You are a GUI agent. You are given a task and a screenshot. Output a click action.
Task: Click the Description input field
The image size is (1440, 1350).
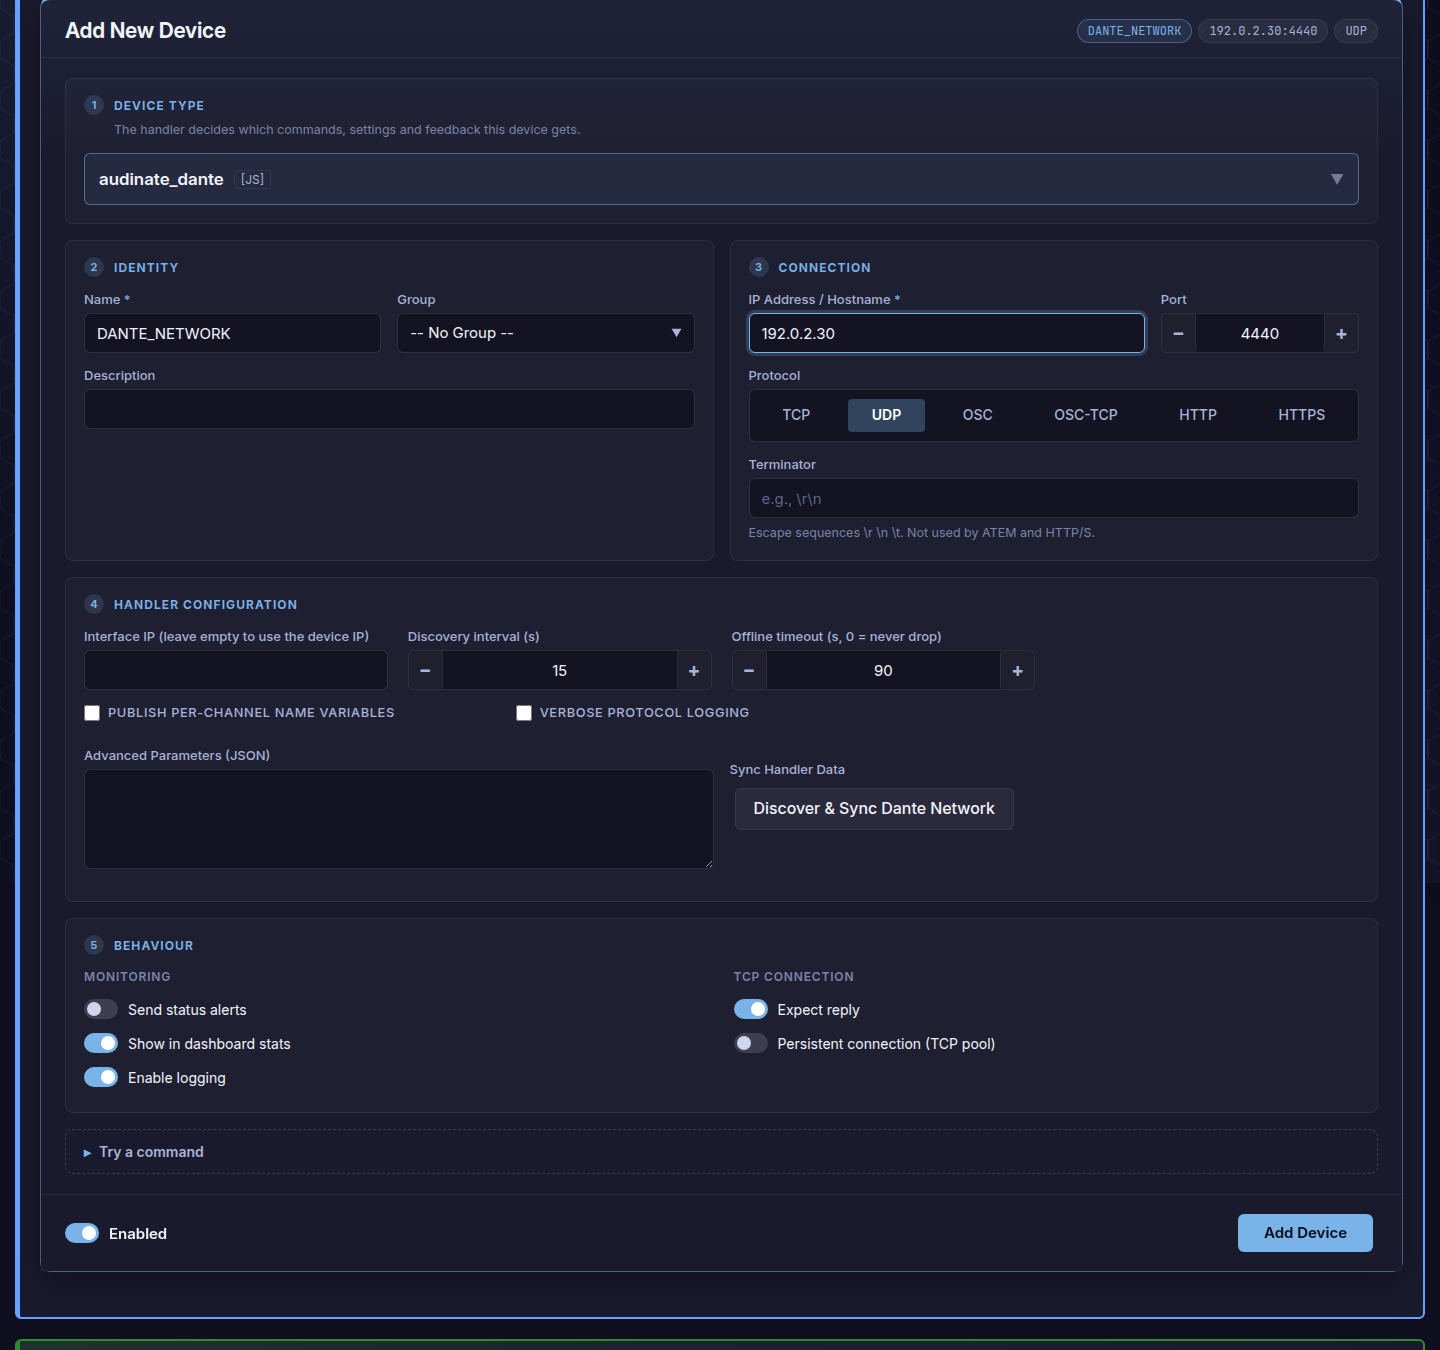pyautogui.click(x=389, y=409)
